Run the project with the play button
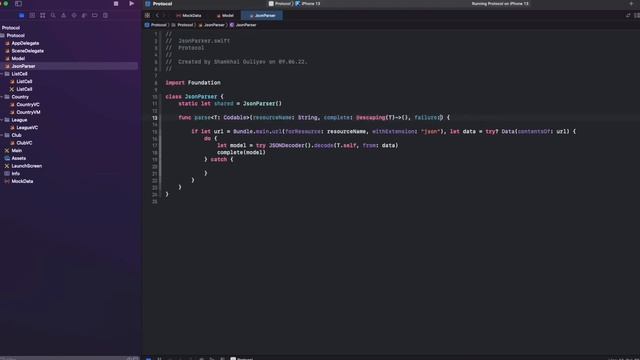 [x=131, y=4]
